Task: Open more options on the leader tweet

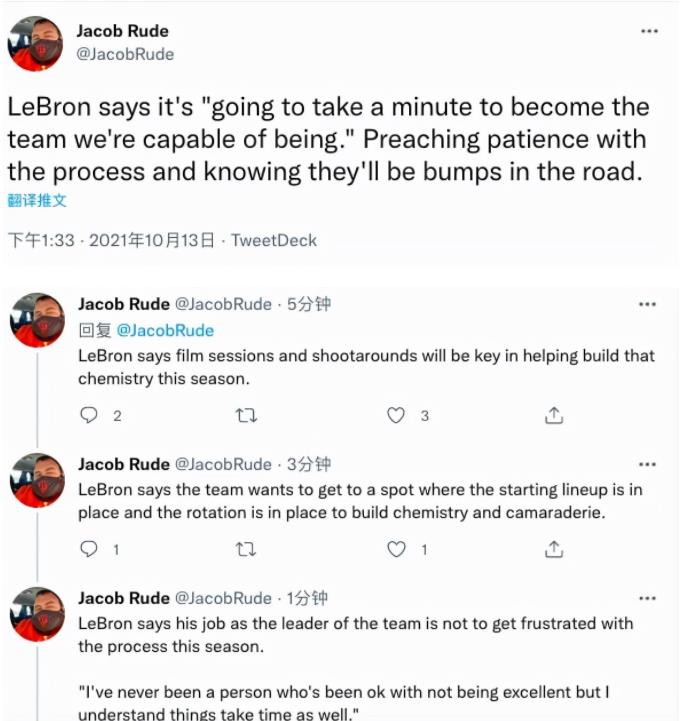Action: [x=648, y=598]
